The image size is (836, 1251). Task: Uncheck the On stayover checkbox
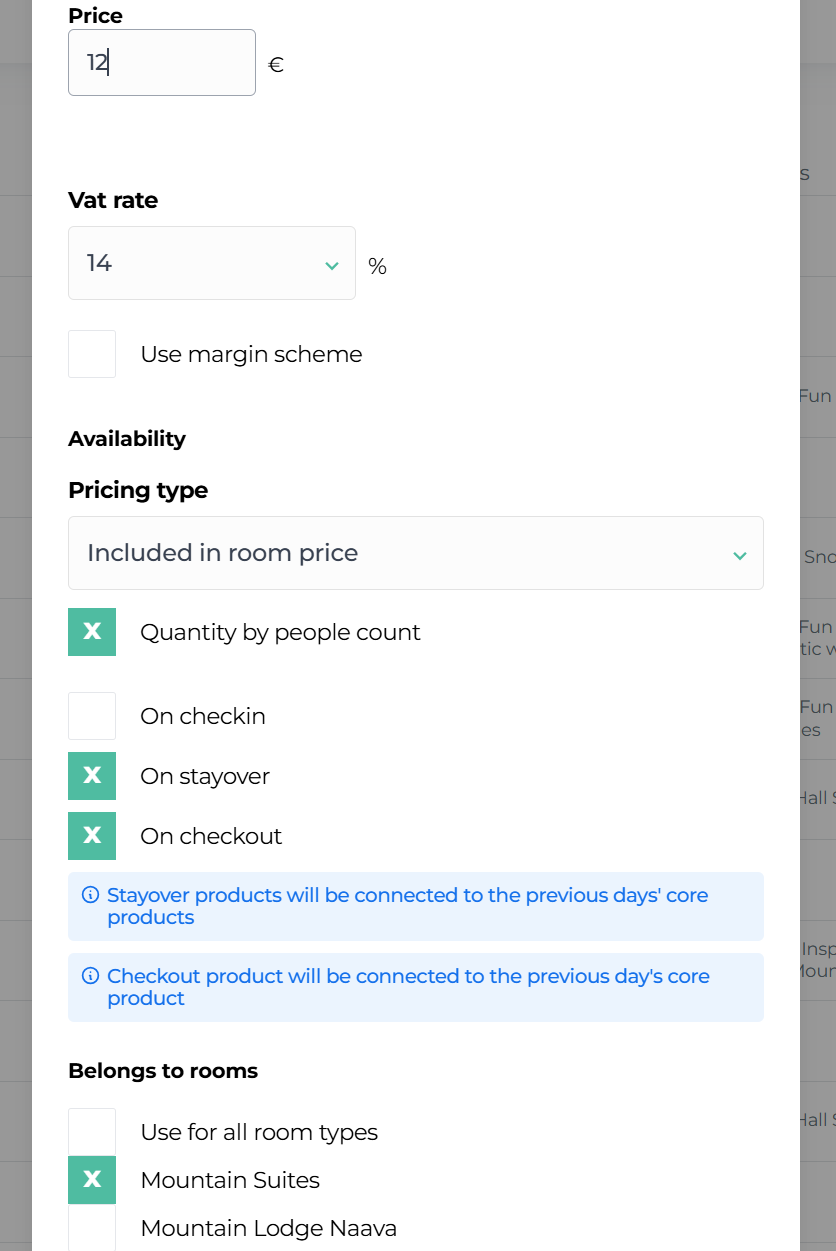click(92, 776)
